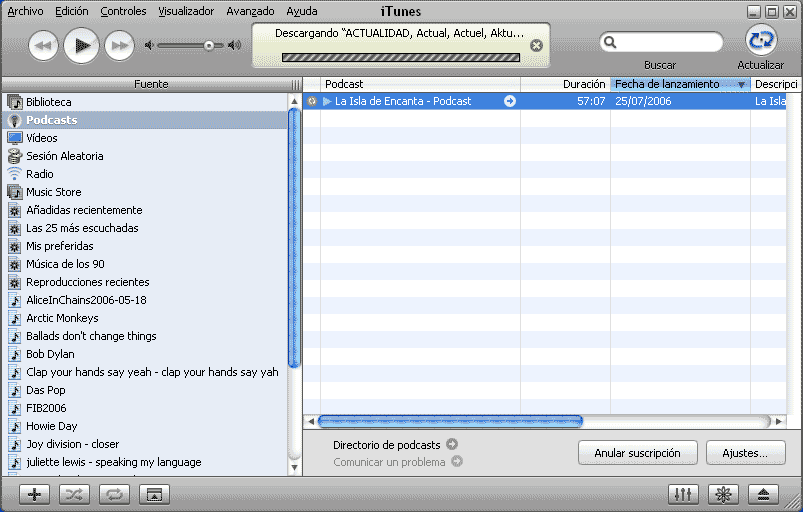This screenshot has width=803, height=512.
Task: Open Clap your hands say yeah playlist
Action: pos(145,372)
